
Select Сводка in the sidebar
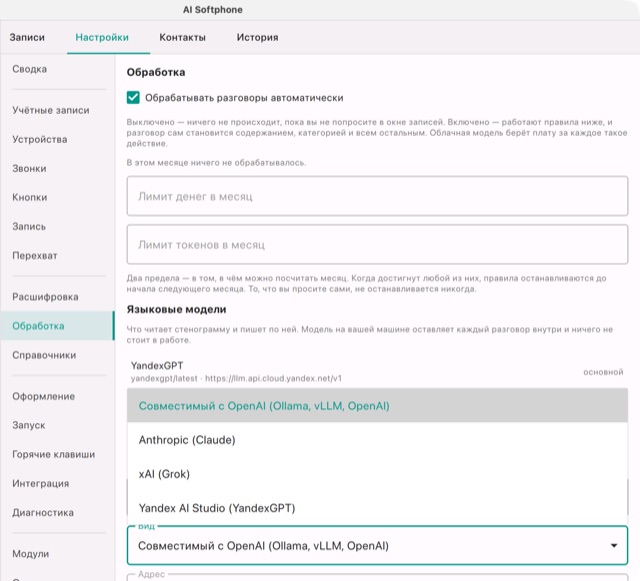point(29,69)
